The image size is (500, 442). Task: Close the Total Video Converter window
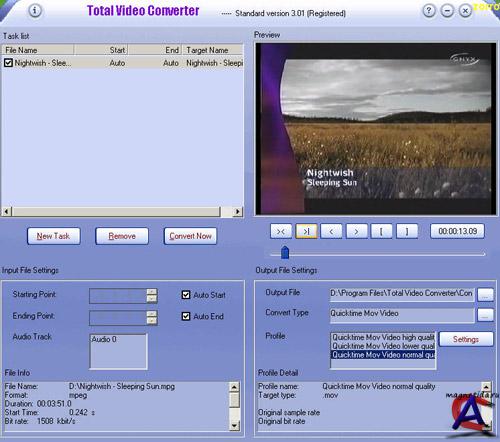click(x=465, y=11)
